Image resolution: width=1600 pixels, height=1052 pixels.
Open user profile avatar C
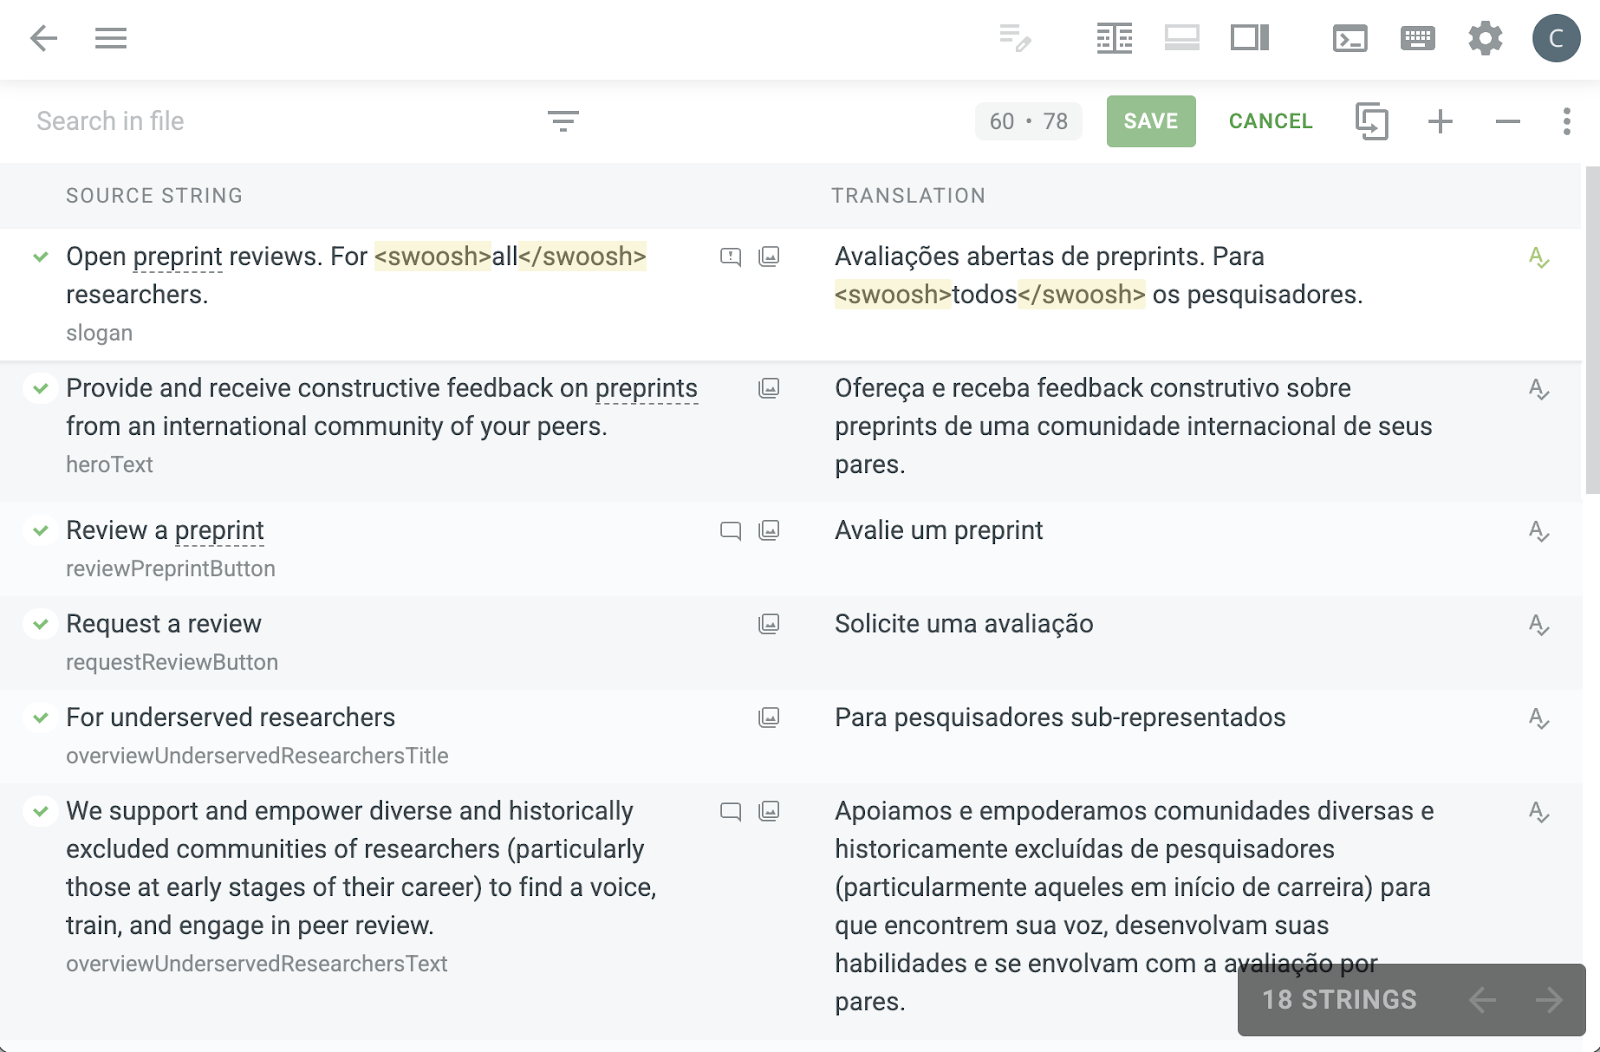[1556, 39]
